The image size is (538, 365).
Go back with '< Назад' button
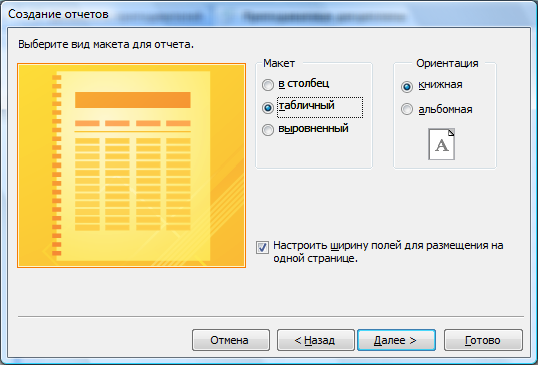click(x=316, y=340)
